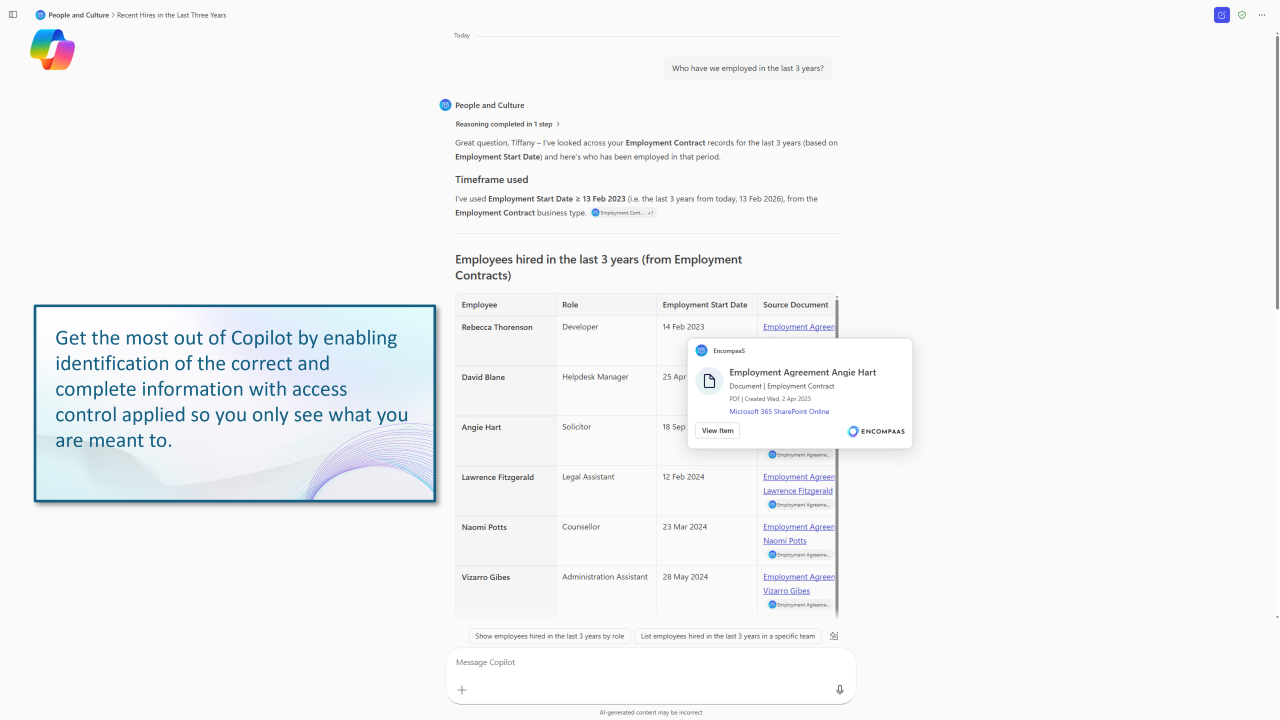Toggle the sidebar panel icon
The image size is (1280, 720).
point(13,15)
